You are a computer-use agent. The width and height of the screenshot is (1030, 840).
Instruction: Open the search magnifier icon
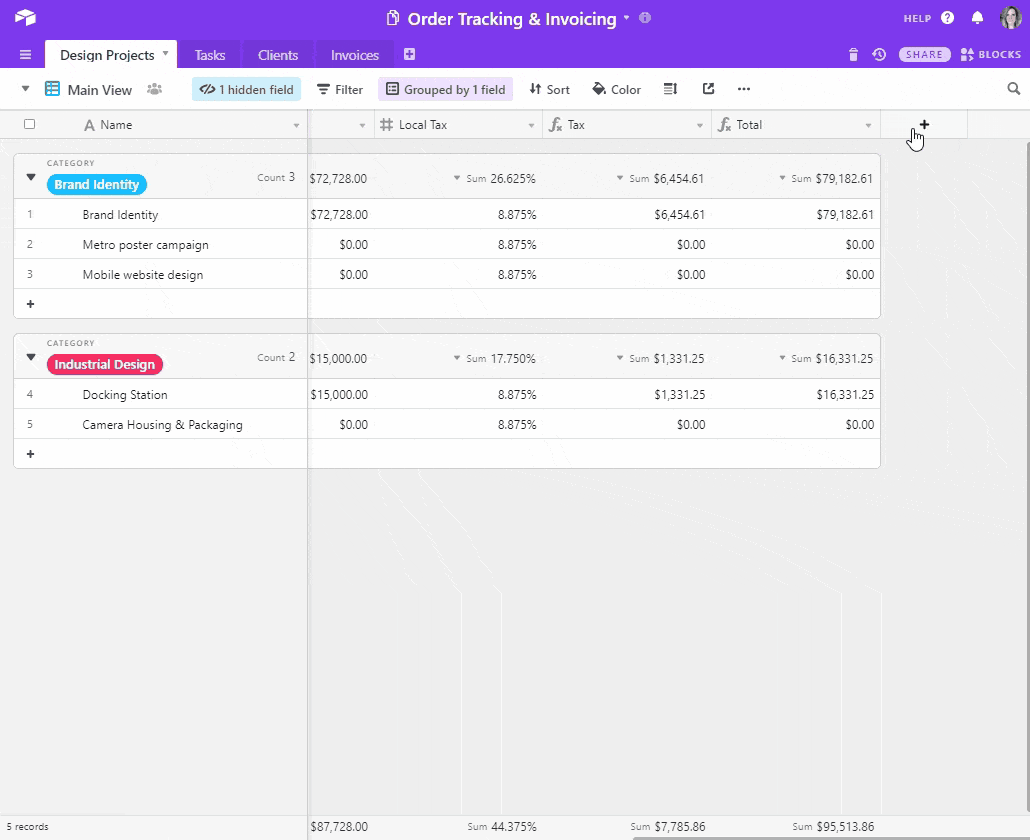(x=1013, y=89)
